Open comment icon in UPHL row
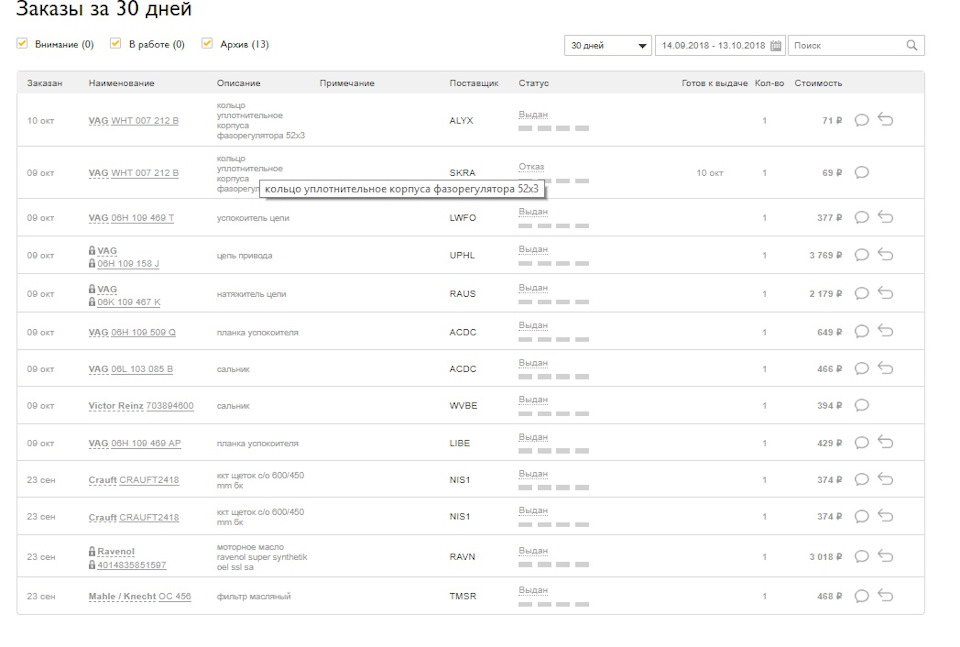Image resolution: width=960 pixels, height=647 pixels. tap(861, 255)
